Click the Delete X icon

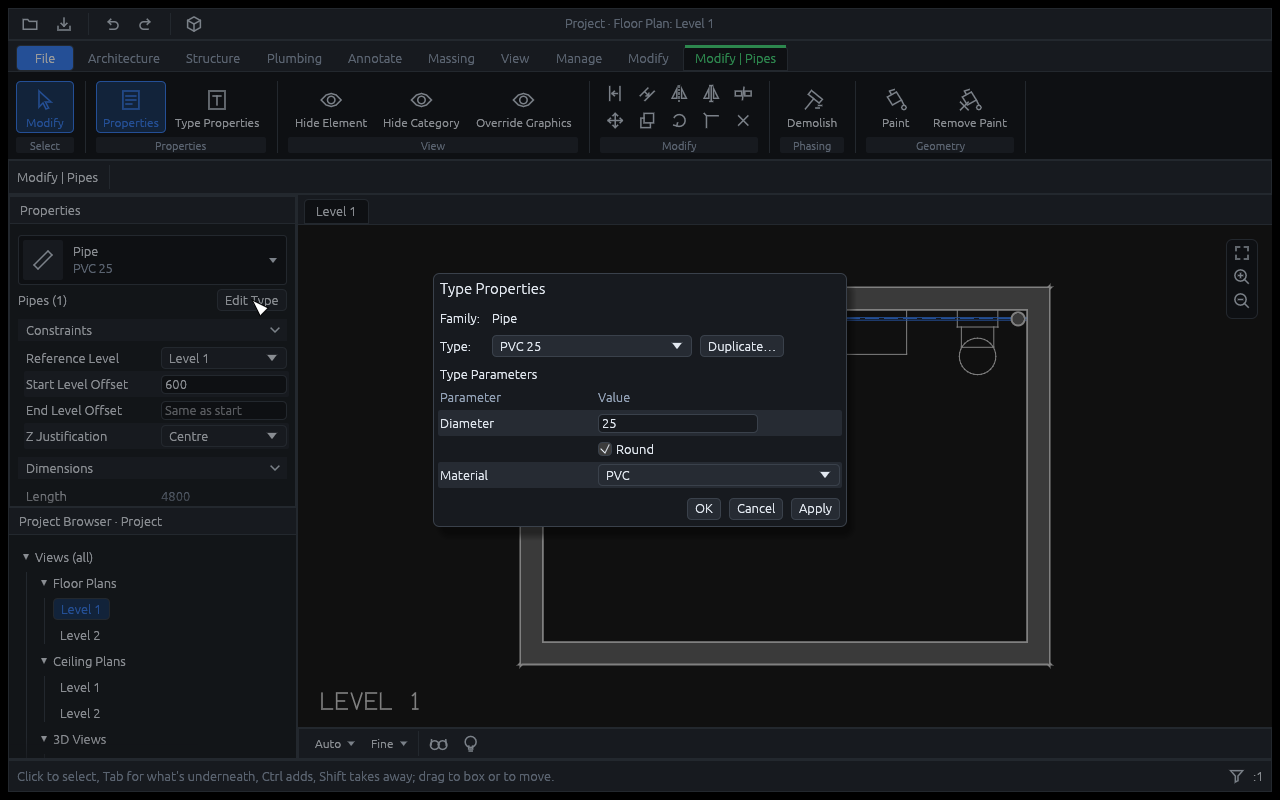743,120
